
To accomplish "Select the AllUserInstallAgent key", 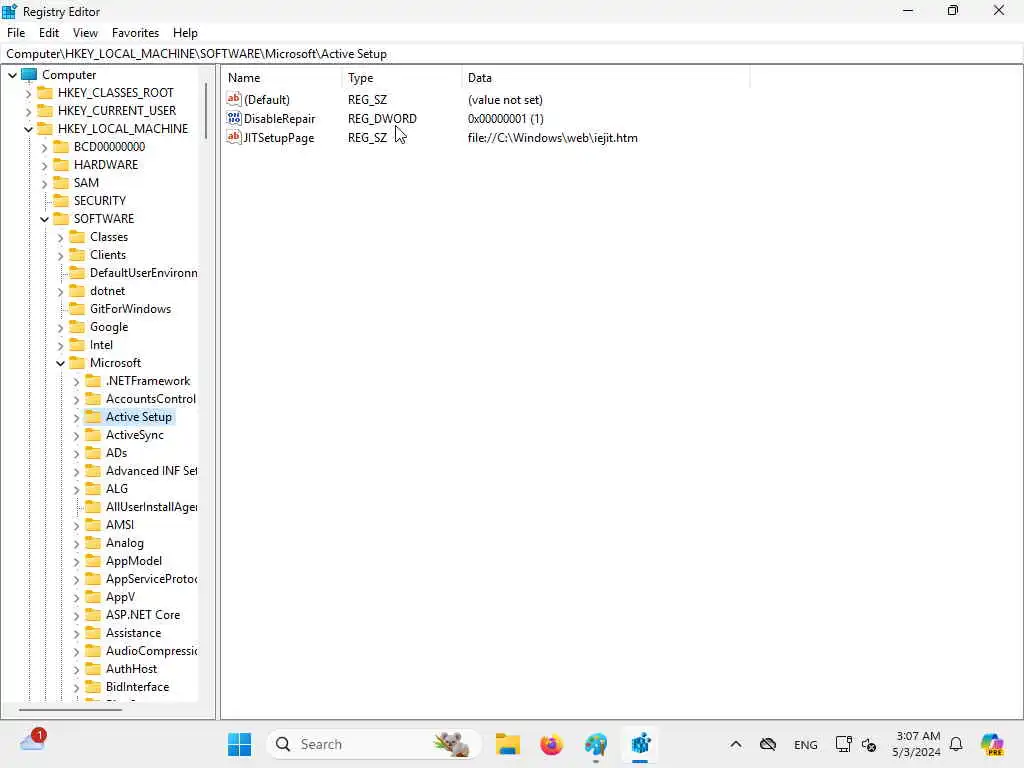I will [x=152, y=506].
